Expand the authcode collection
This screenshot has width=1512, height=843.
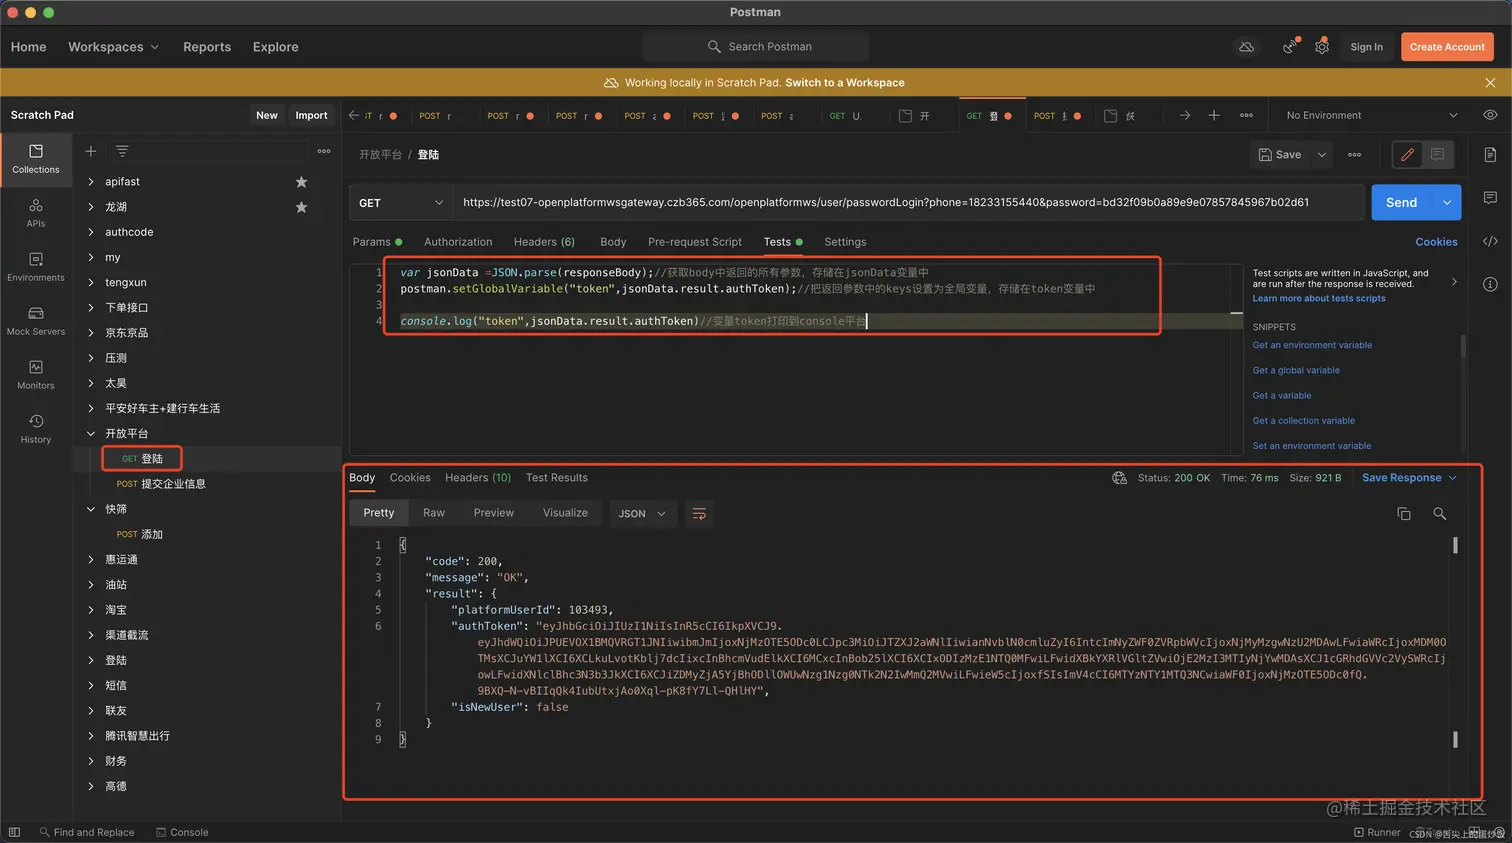(91, 232)
